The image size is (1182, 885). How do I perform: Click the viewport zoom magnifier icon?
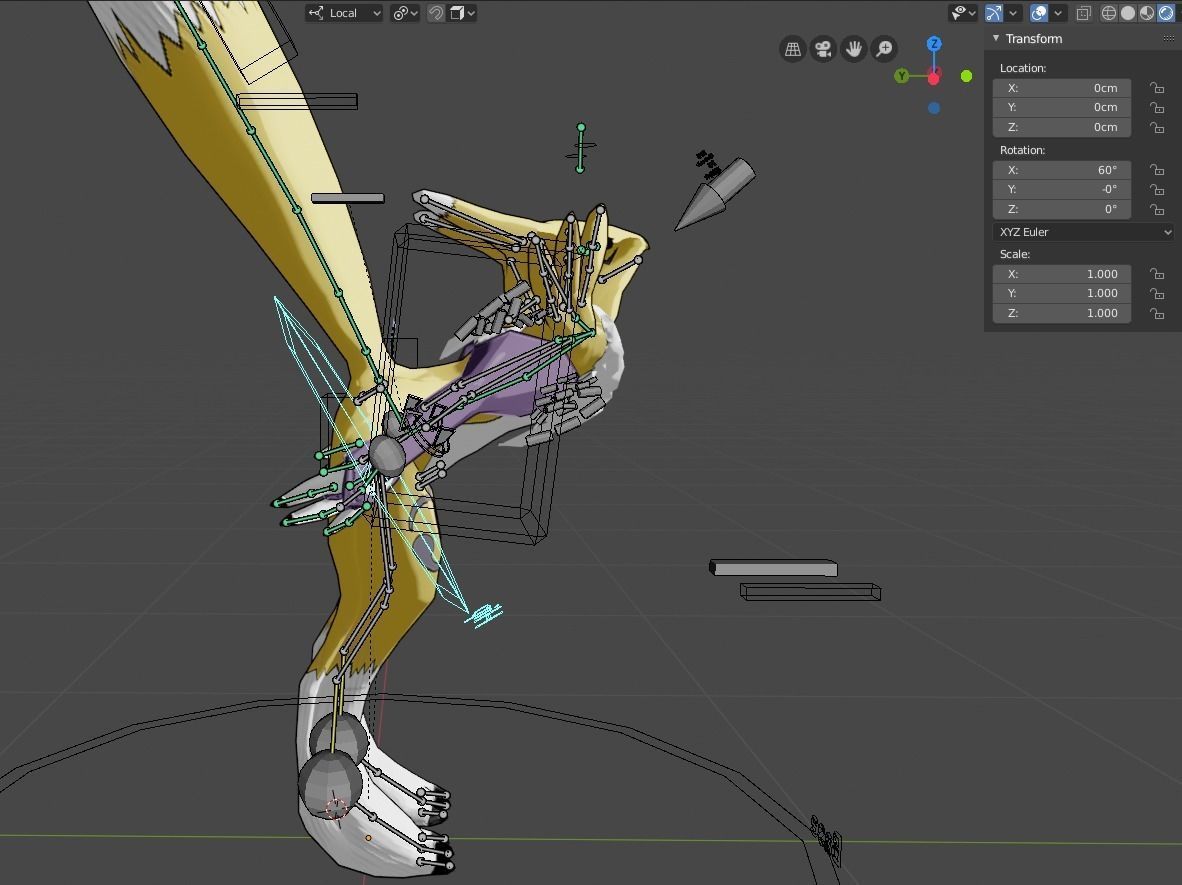tap(884, 48)
